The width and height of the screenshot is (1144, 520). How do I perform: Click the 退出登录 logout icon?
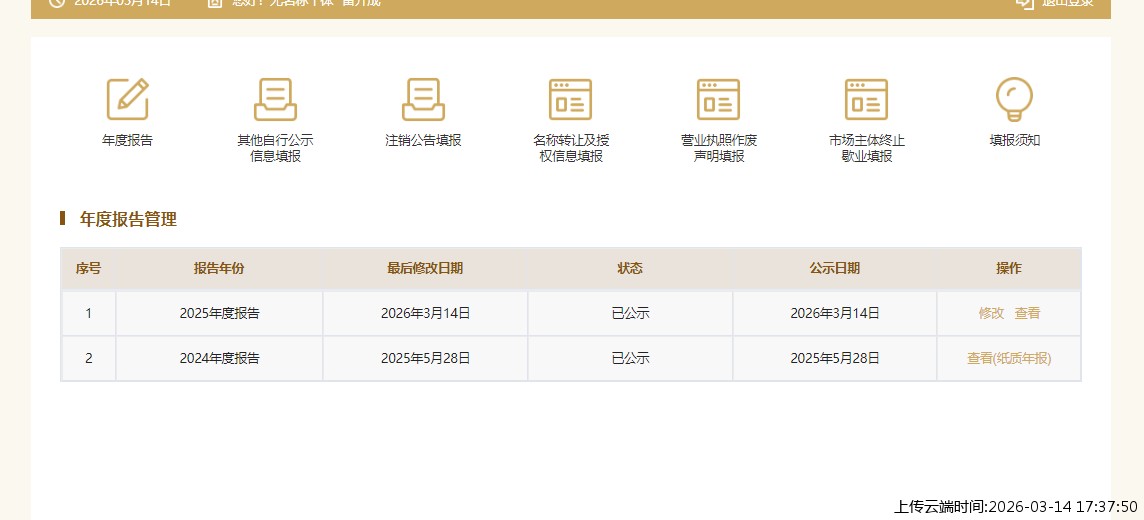(1024, 3)
